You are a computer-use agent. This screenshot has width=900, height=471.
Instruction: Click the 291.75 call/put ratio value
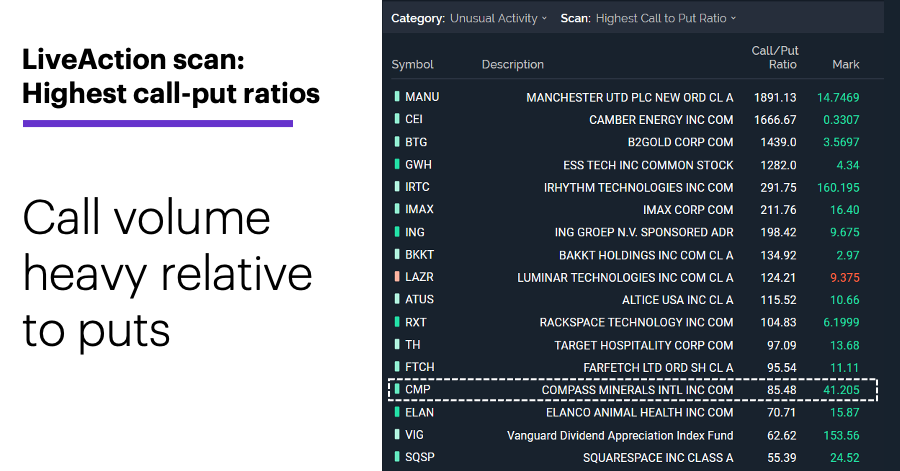point(778,188)
